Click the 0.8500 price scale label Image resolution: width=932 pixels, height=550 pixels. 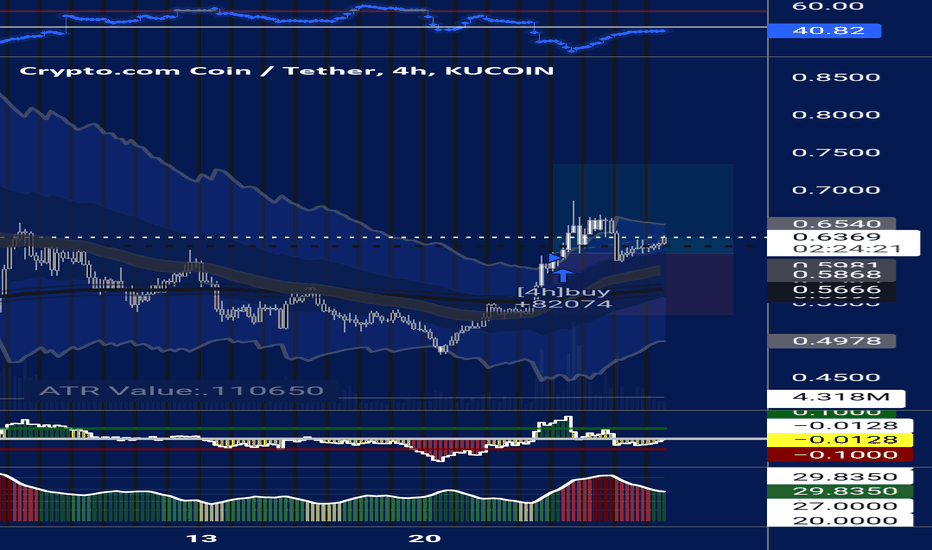[x=836, y=77]
